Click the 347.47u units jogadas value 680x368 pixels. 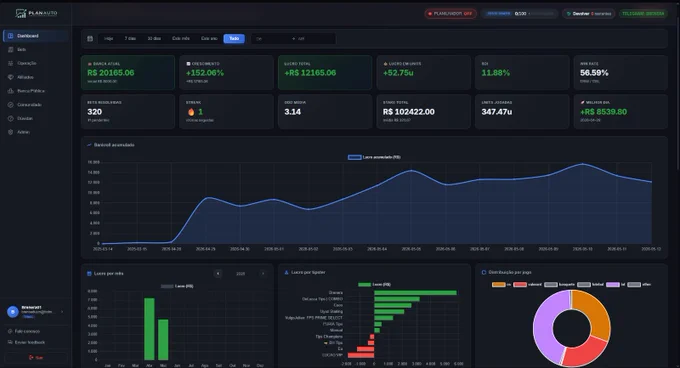click(x=497, y=112)
